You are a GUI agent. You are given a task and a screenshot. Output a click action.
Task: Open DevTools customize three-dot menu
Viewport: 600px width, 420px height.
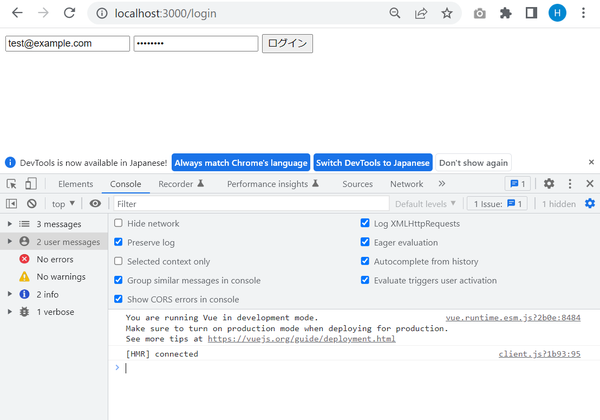point(570,184)
